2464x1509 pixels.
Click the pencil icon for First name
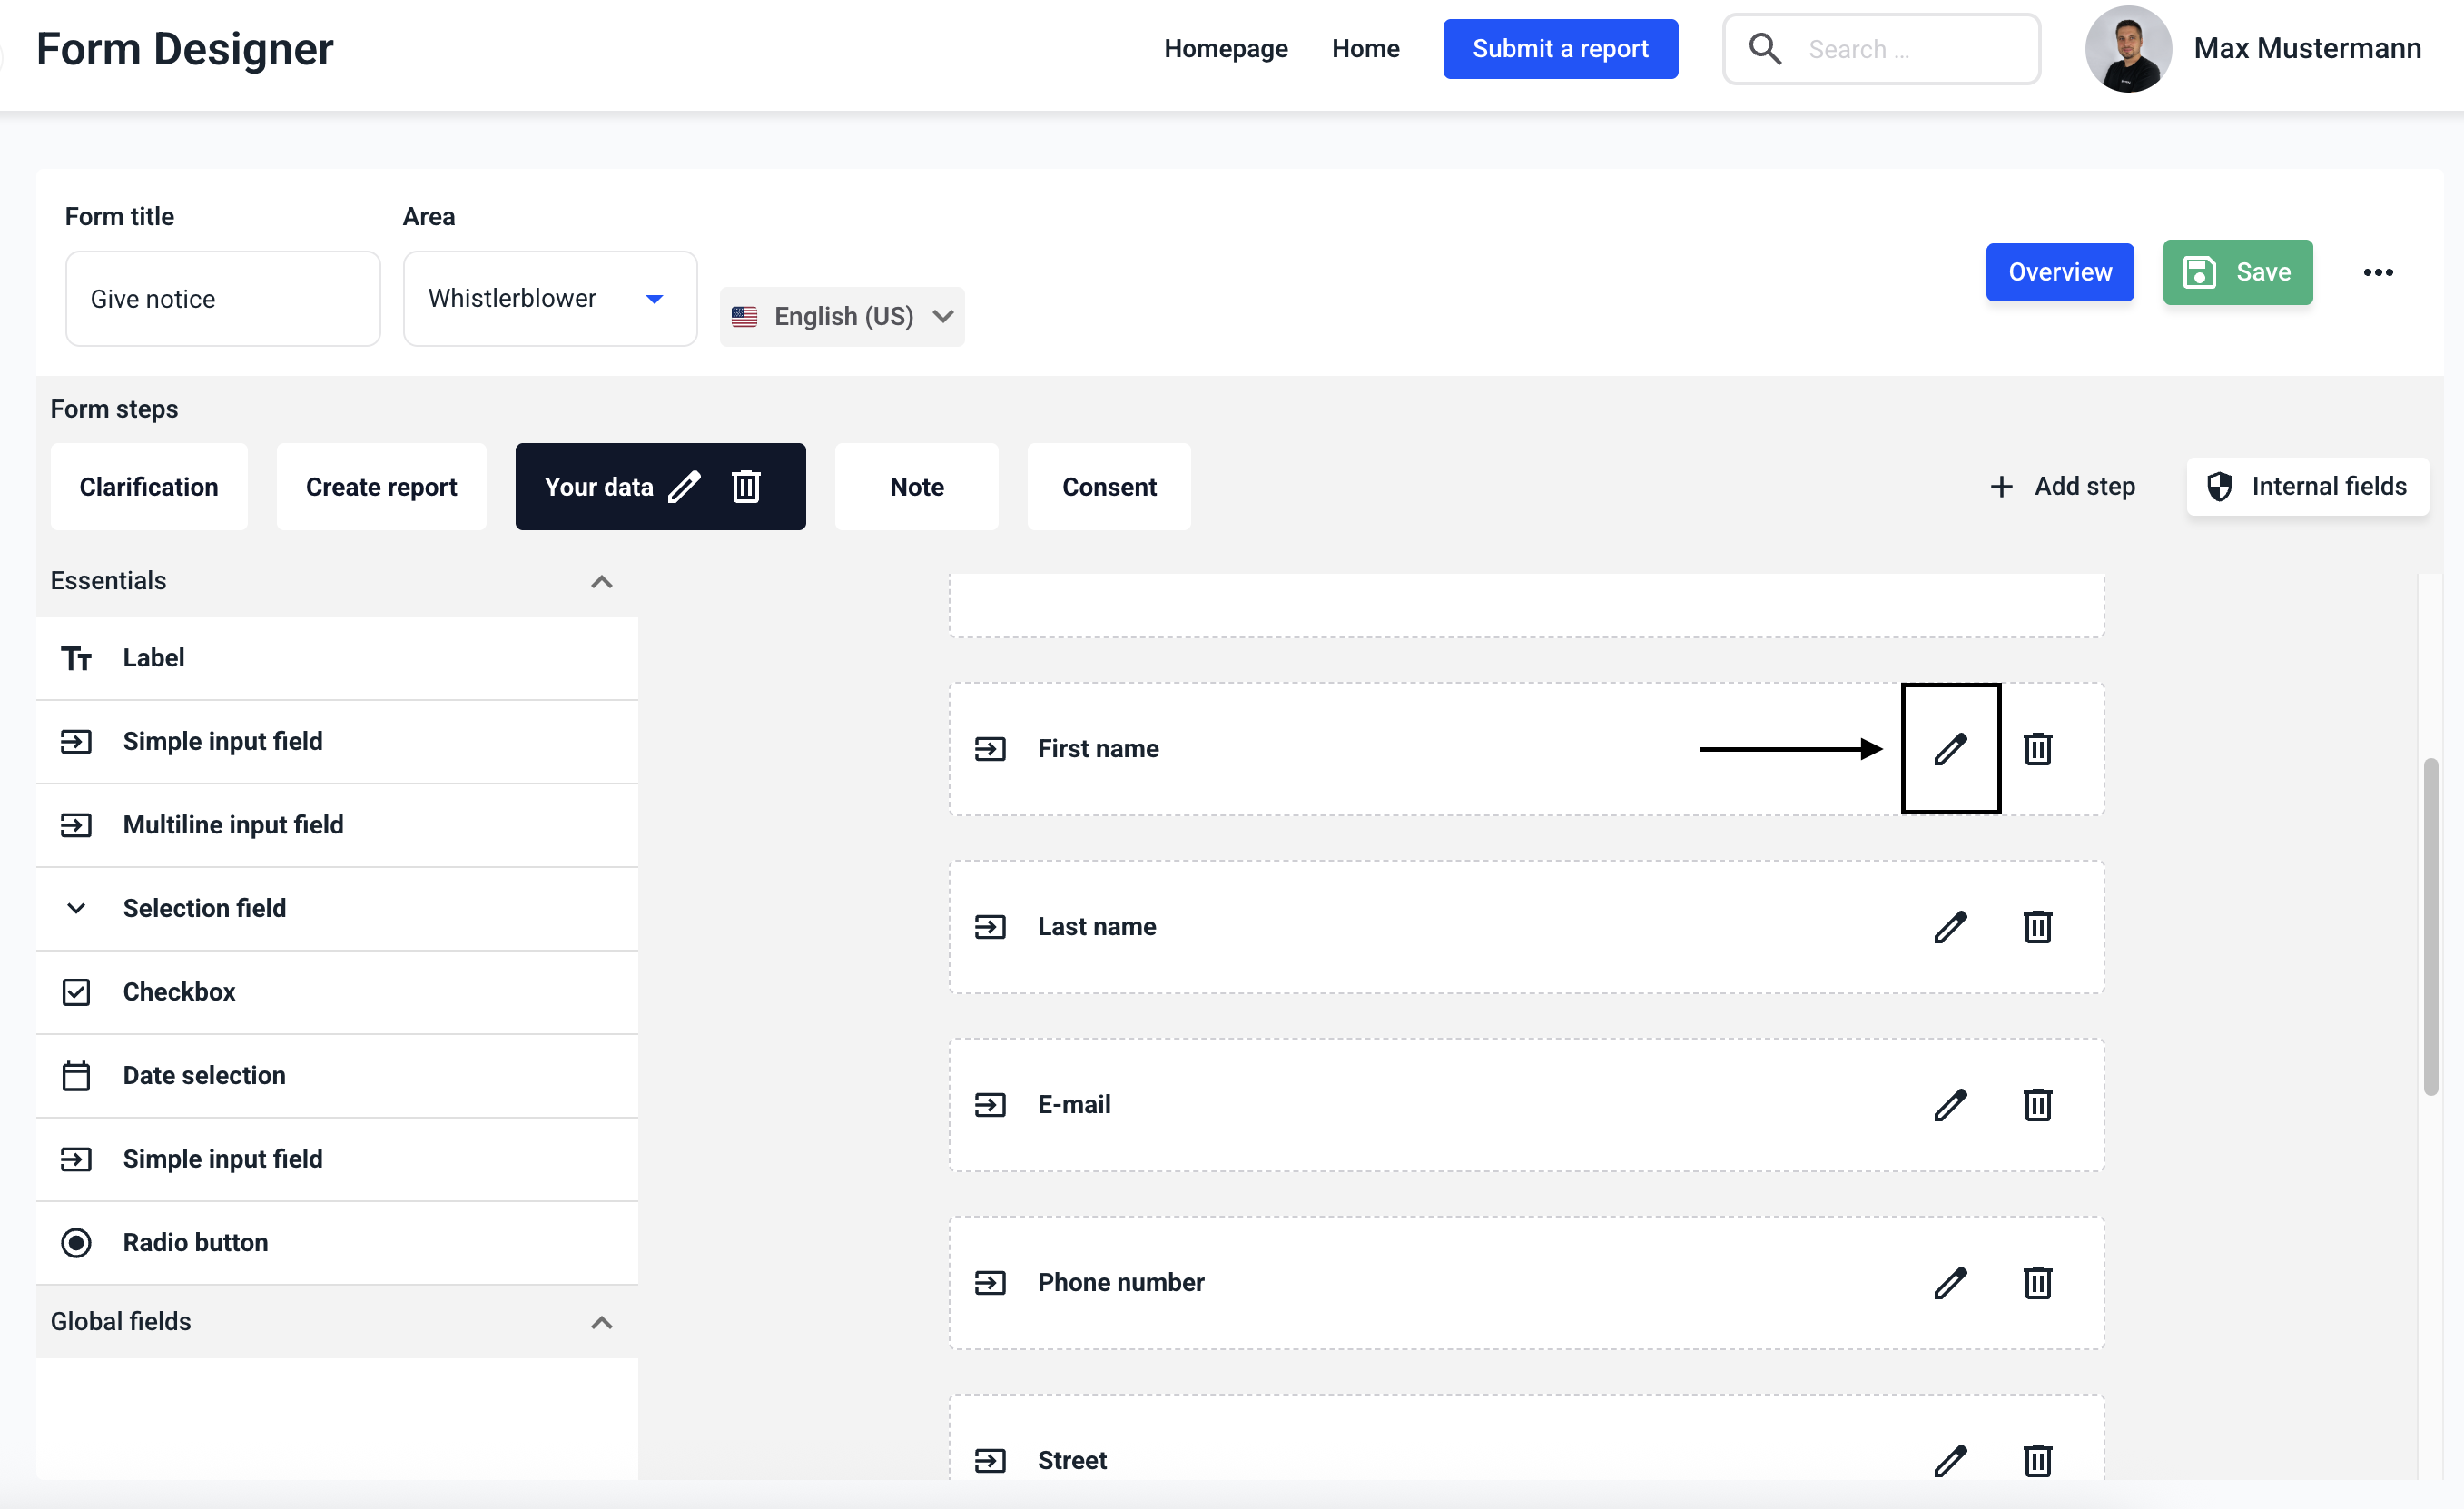[1949, 749]
